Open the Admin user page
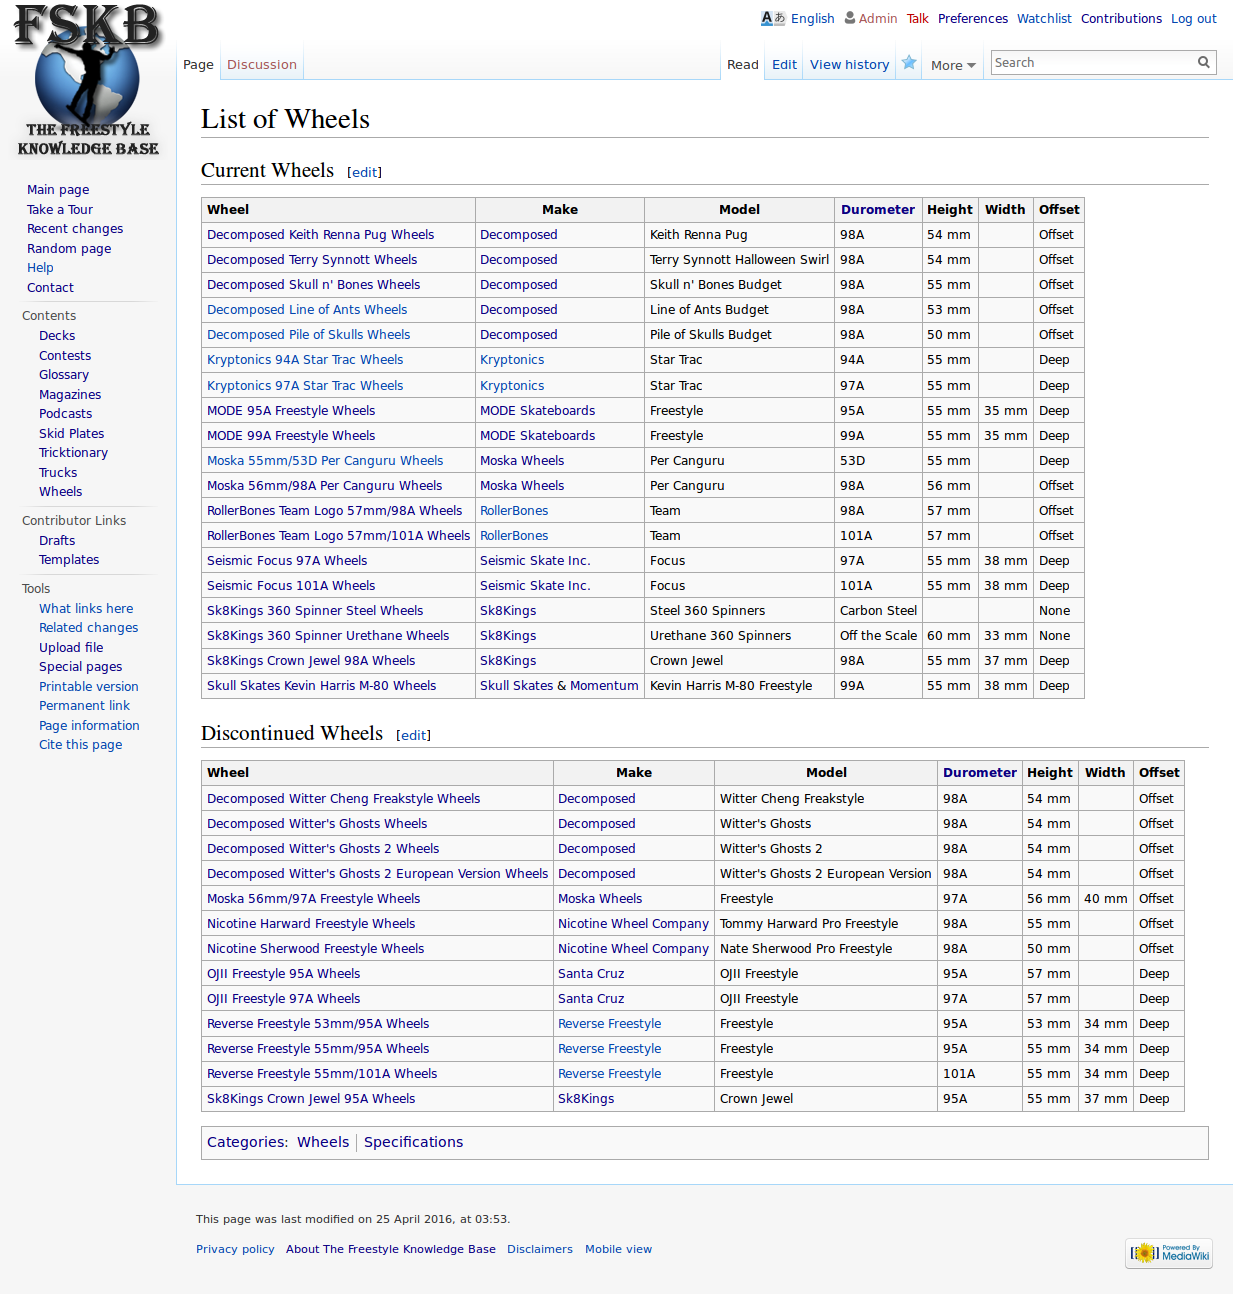 pyautogui.click(x=877, y=19)
